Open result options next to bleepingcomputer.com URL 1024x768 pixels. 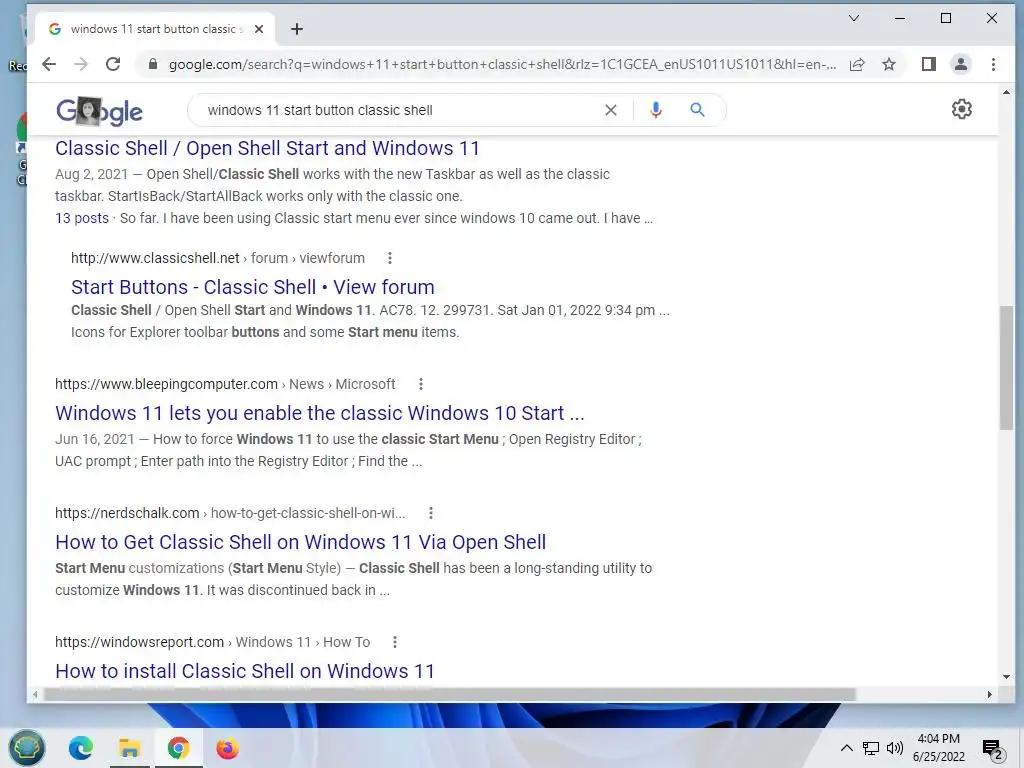pyautogui.click(x=421, y=384)
